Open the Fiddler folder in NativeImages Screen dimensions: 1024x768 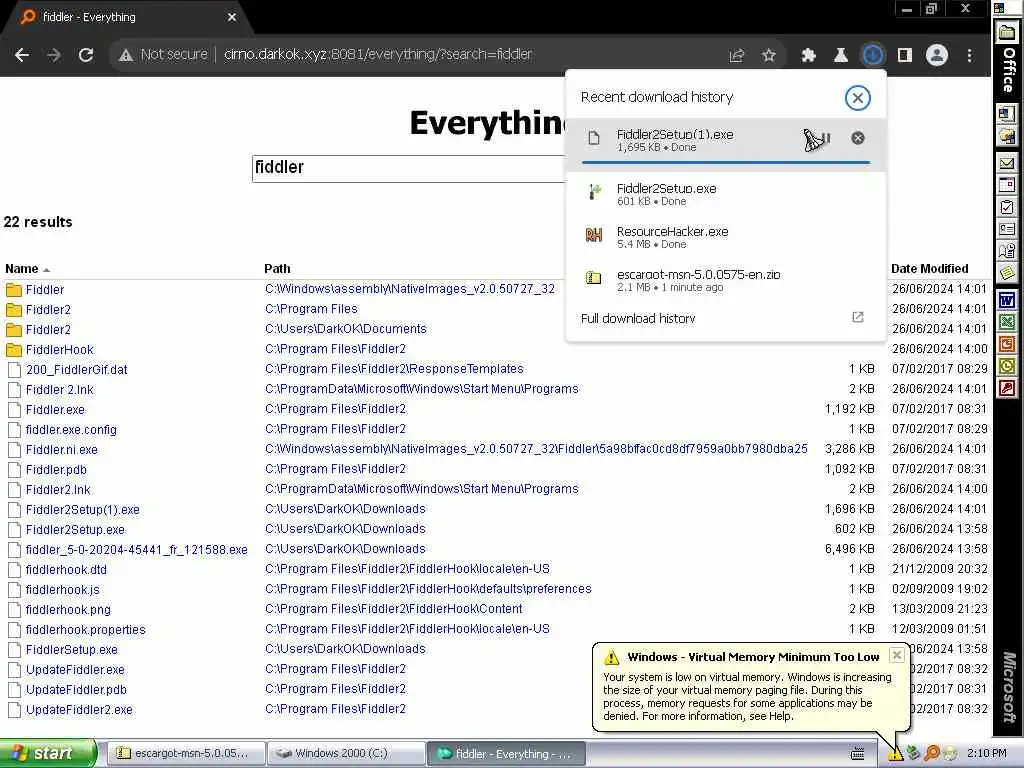pyautogui.click(x=44, y=290)
